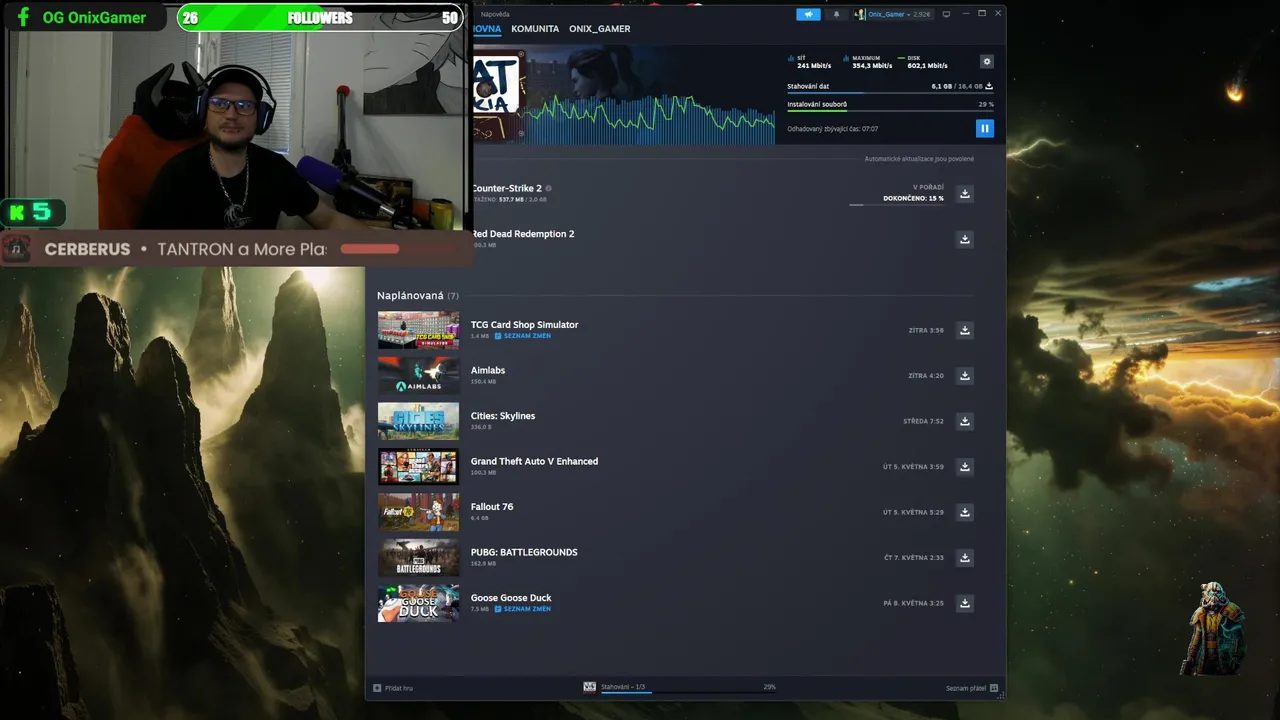Open Aimlabs game thumbnail
The image size is (1280, 720).
click(x=419, y=376)
